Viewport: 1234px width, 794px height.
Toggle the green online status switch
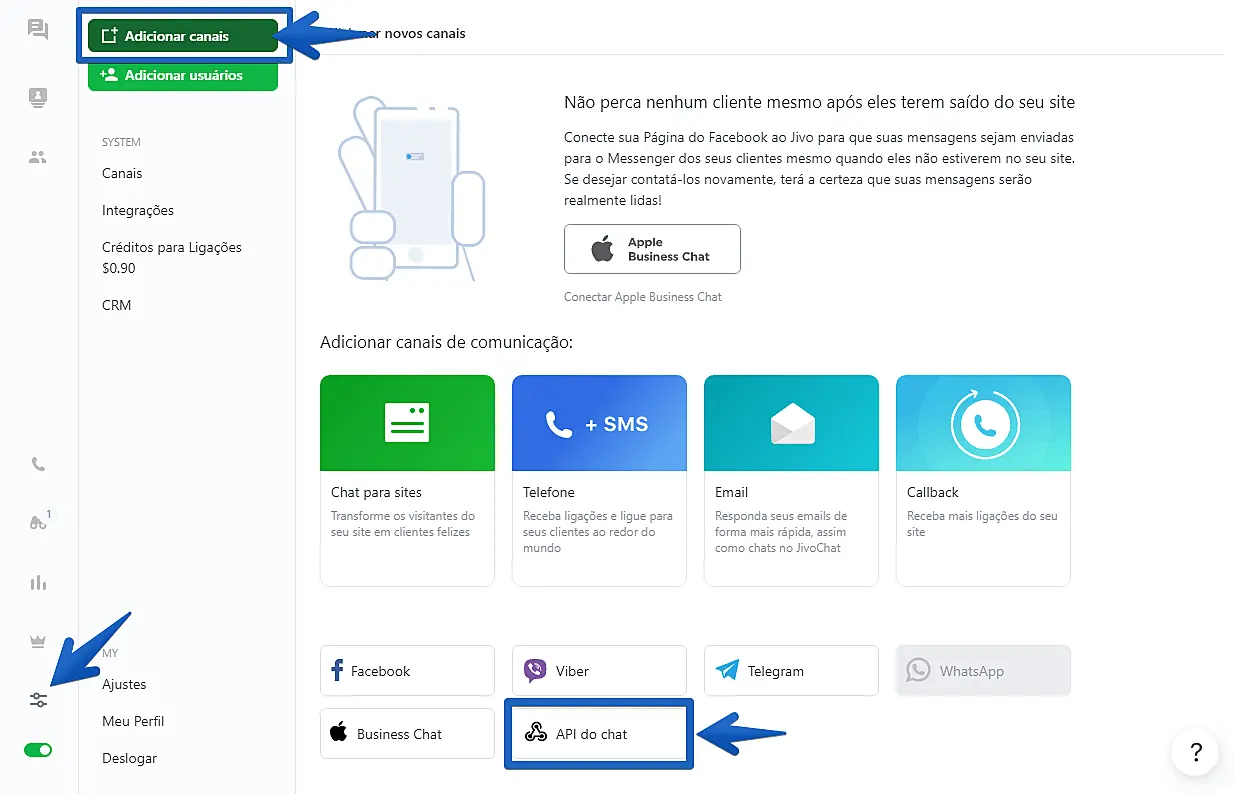pyautogui.click(x=38, y=750)
